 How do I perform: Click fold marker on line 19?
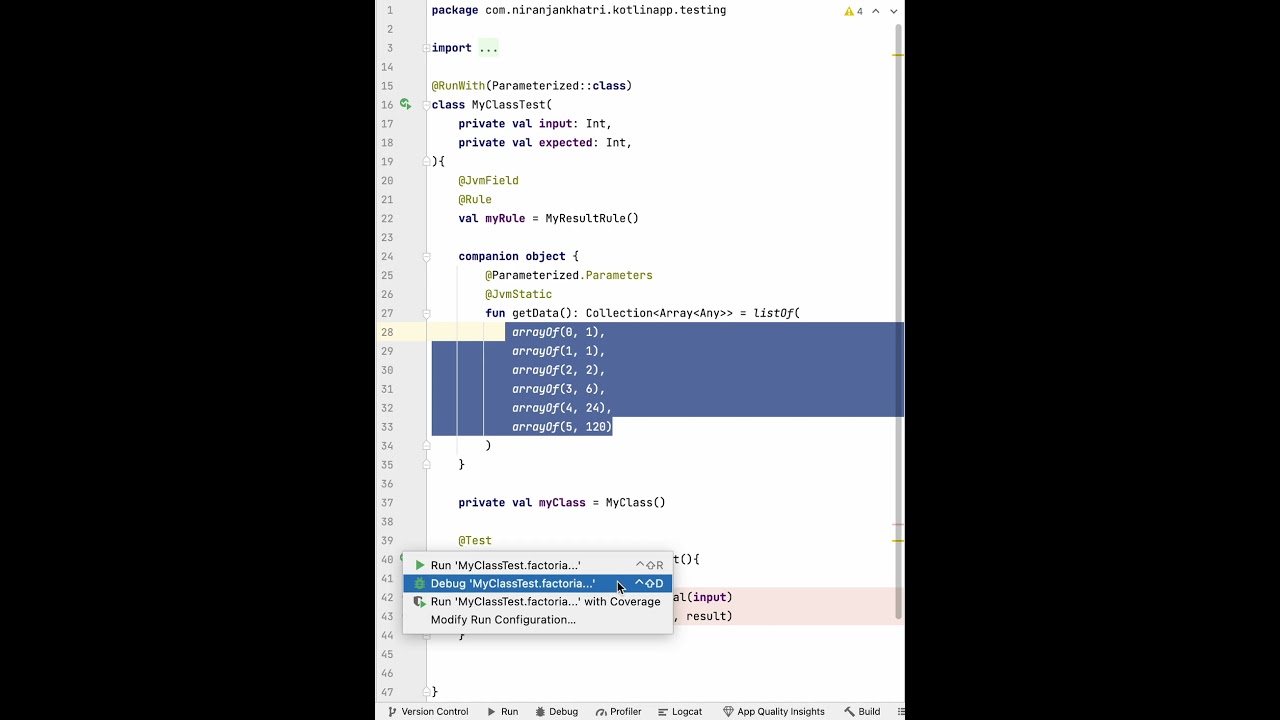pos(426,162)
